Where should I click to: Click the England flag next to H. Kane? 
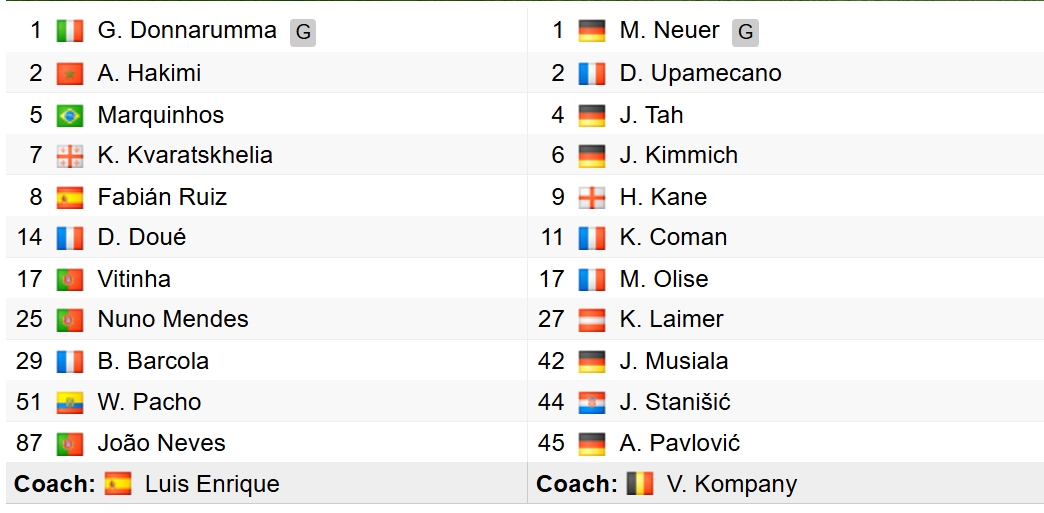pyautogui.click(x=592, y=198)
